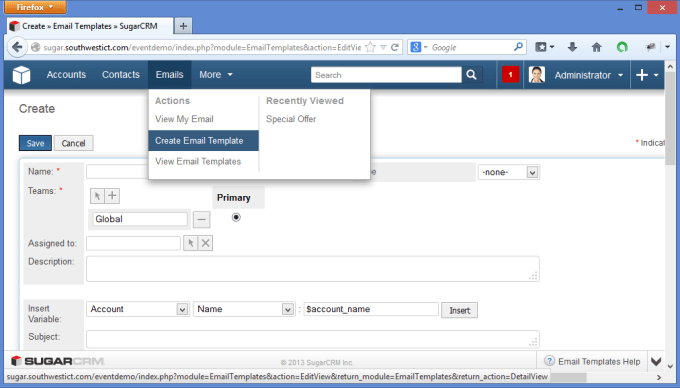The height and width of the screenshot is (388, 680).
Task: Open the recently viewed Special Offer
Action: click(x=291, y=119)
